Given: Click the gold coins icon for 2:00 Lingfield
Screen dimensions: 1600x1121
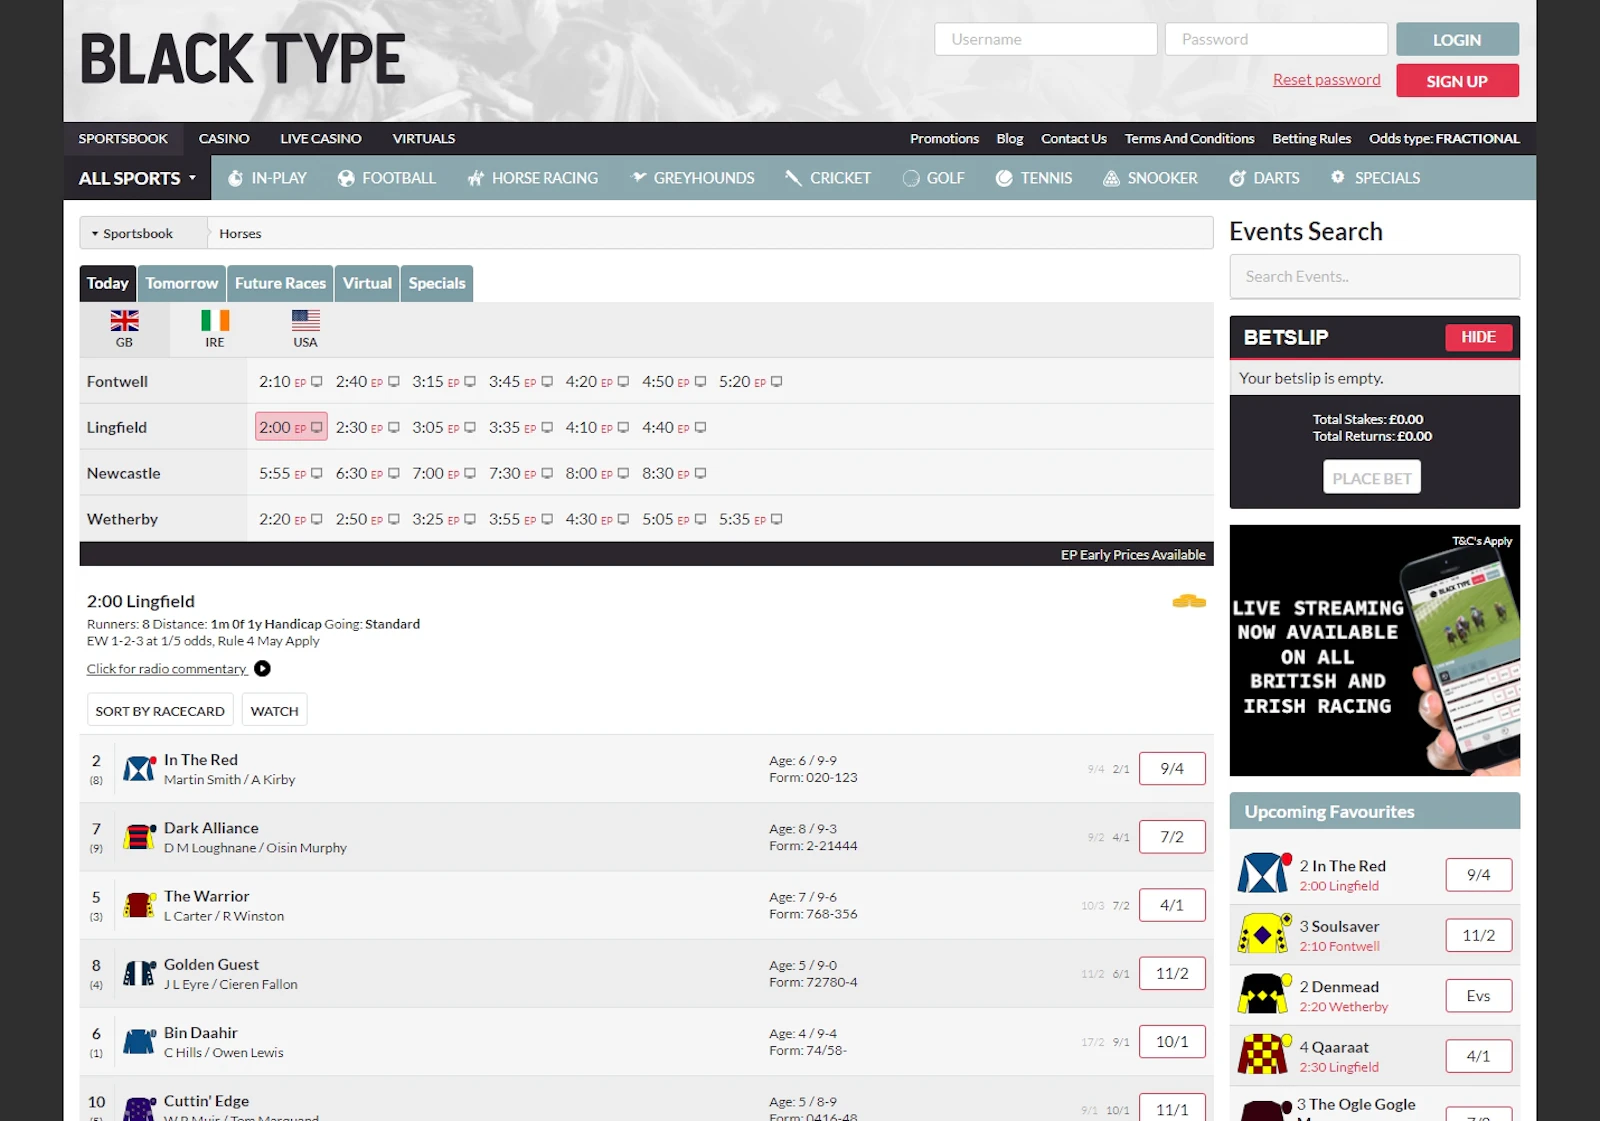Looking at the screenshot, I should [1188, 602].
